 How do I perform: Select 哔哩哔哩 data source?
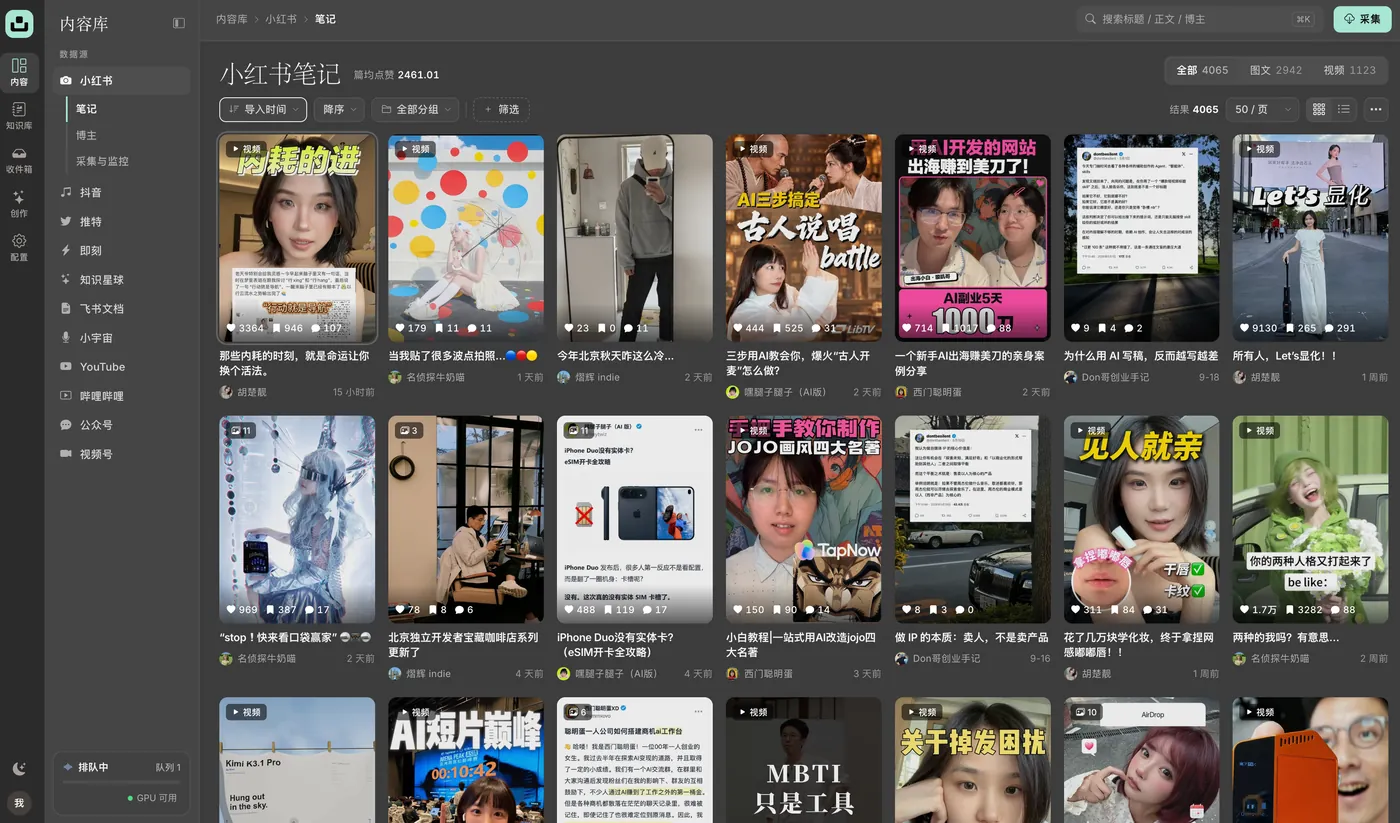[x=122, y=396]
